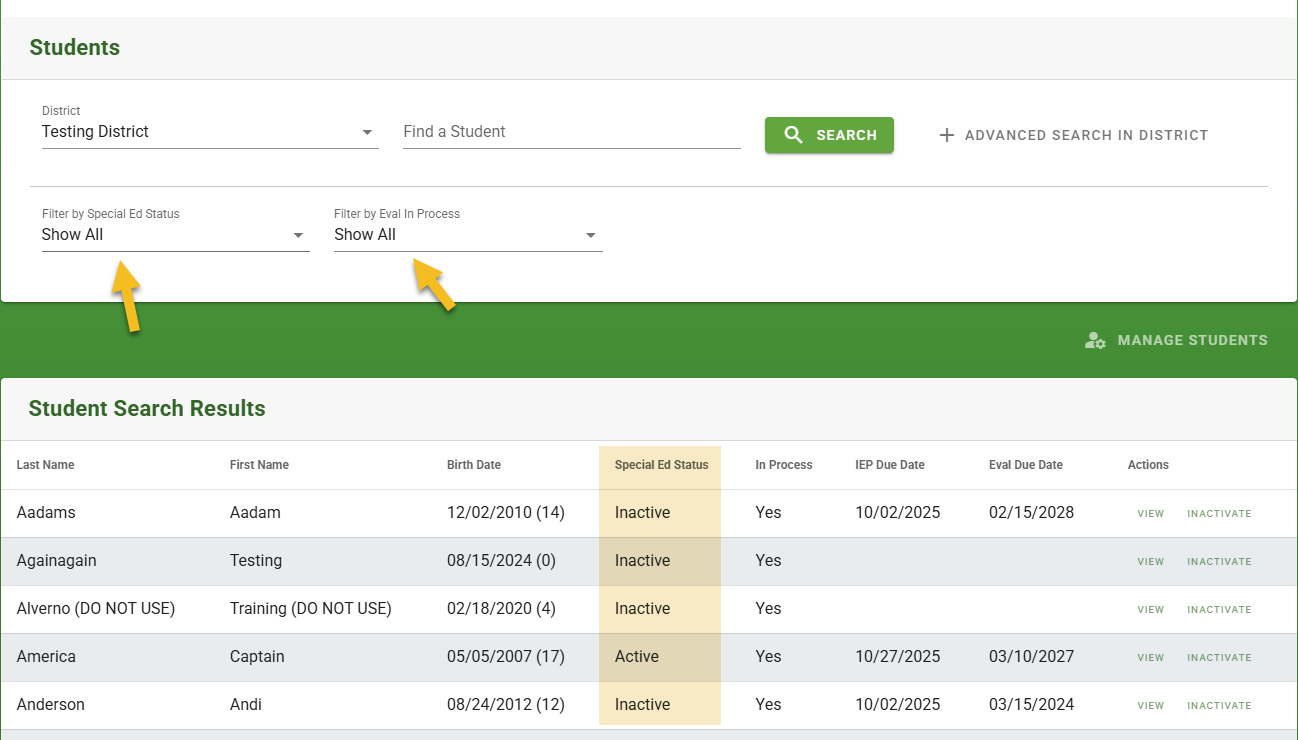Viewport: 1298px width, 740px height.
Task: Click first name Testing
Action: click(x=256, y=561)
